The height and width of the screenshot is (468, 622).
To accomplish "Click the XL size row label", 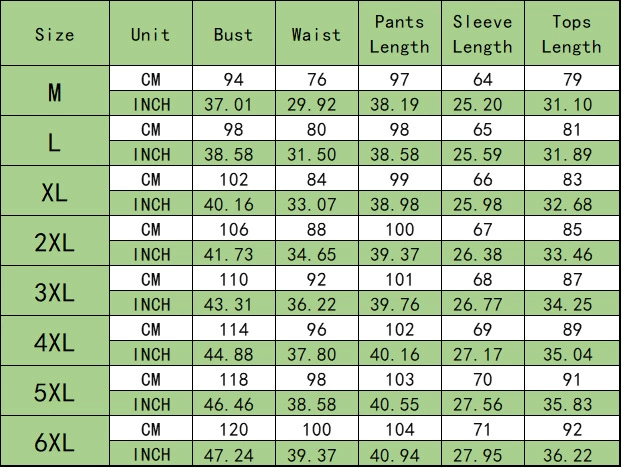I will (x=54, y=192).
